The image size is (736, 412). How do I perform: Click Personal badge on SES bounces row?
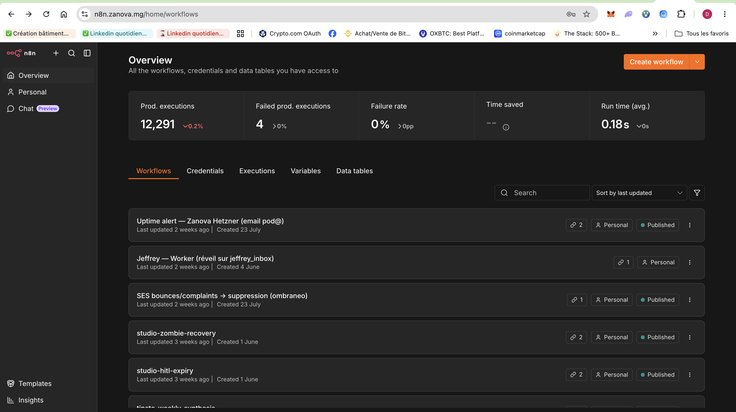612,300
